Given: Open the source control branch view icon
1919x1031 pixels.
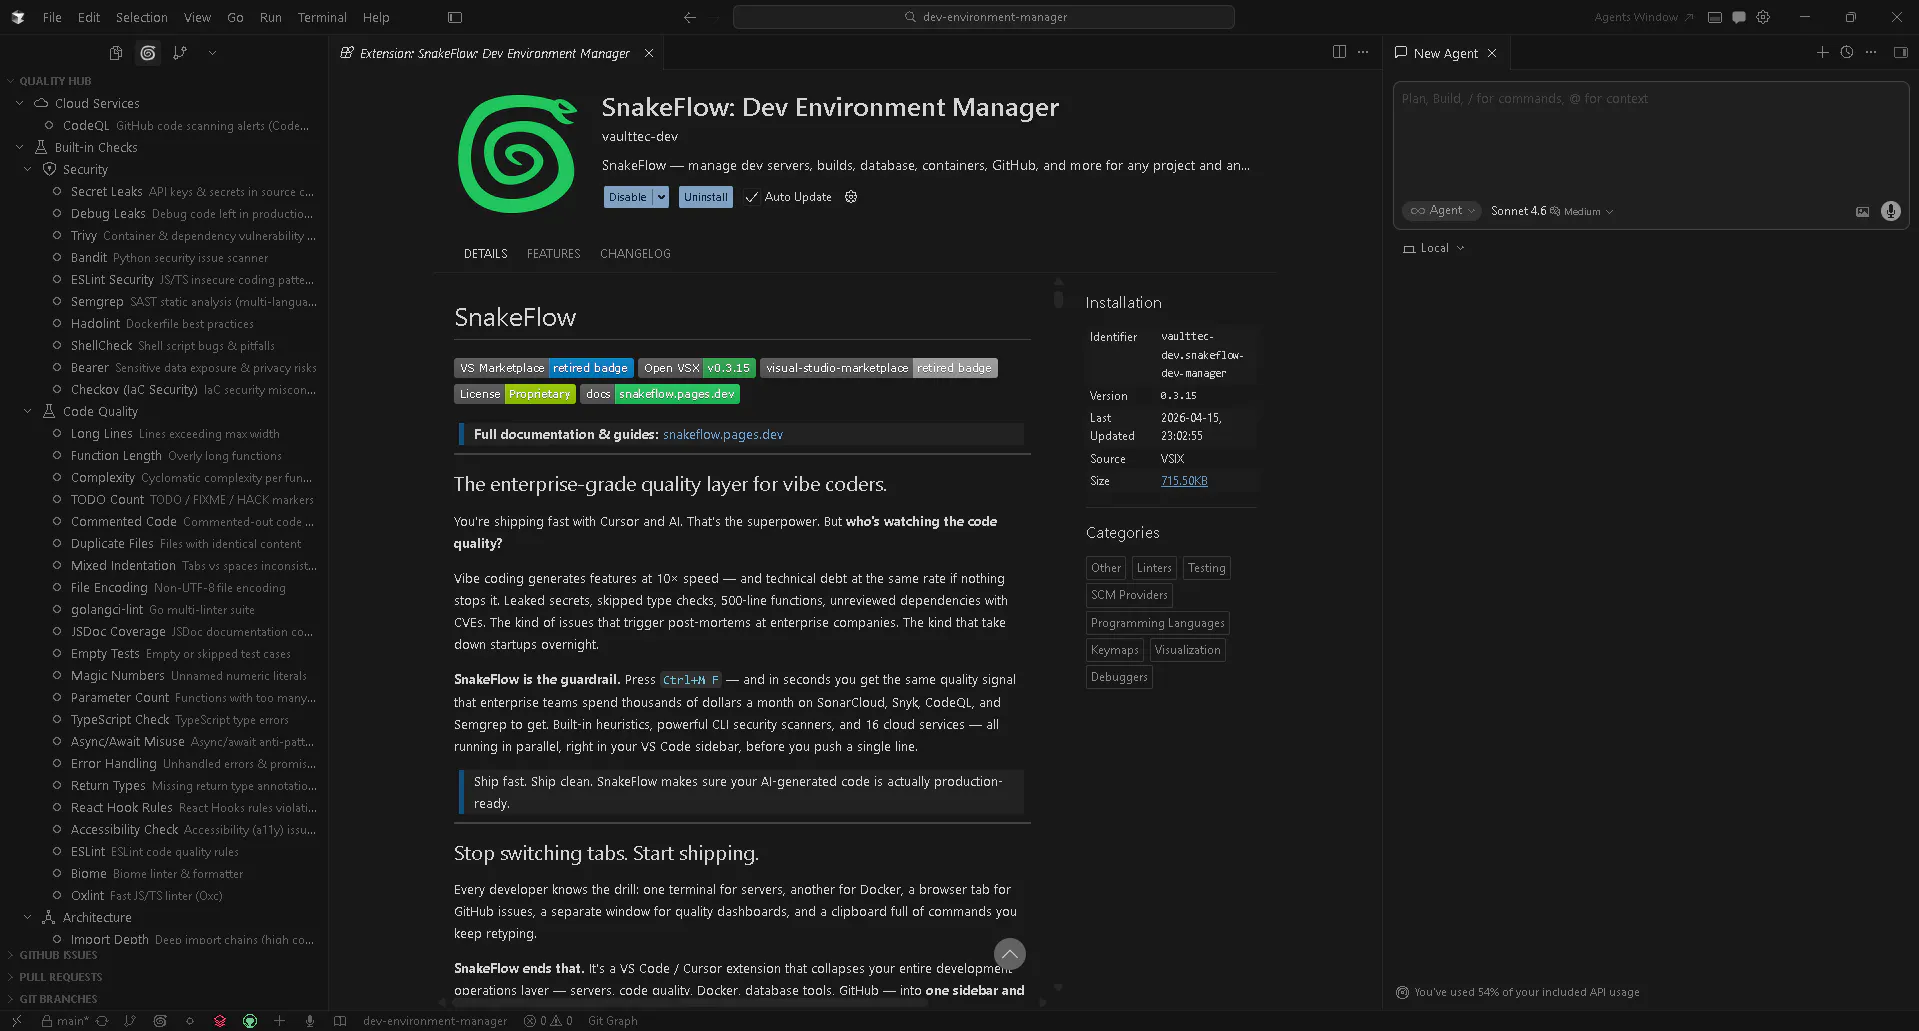Looking at the screenshot, I should [180, 53].
